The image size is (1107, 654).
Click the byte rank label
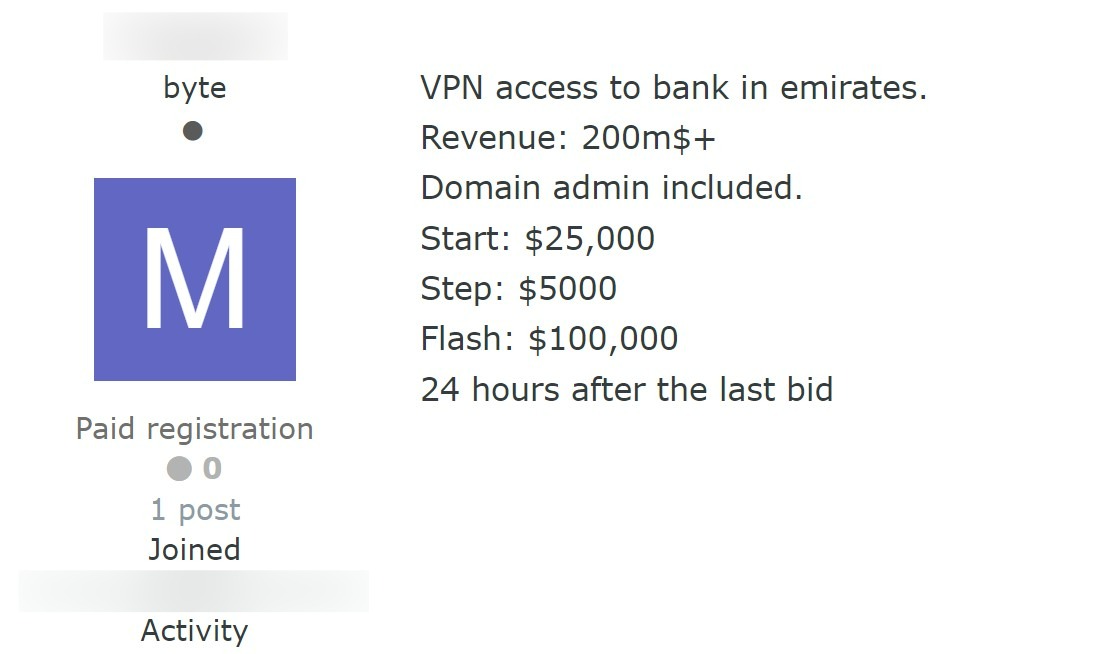(x=195, y=88)
